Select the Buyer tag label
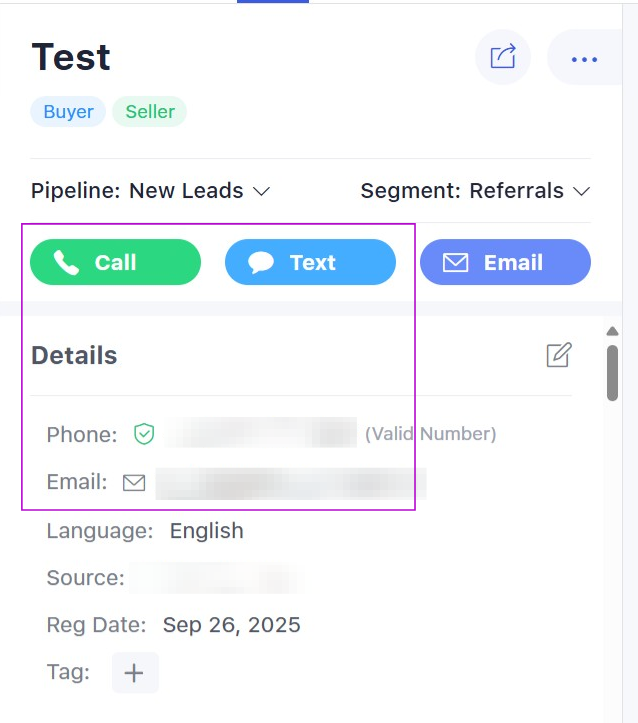638x723 pixels. click(x=69, y=112)
